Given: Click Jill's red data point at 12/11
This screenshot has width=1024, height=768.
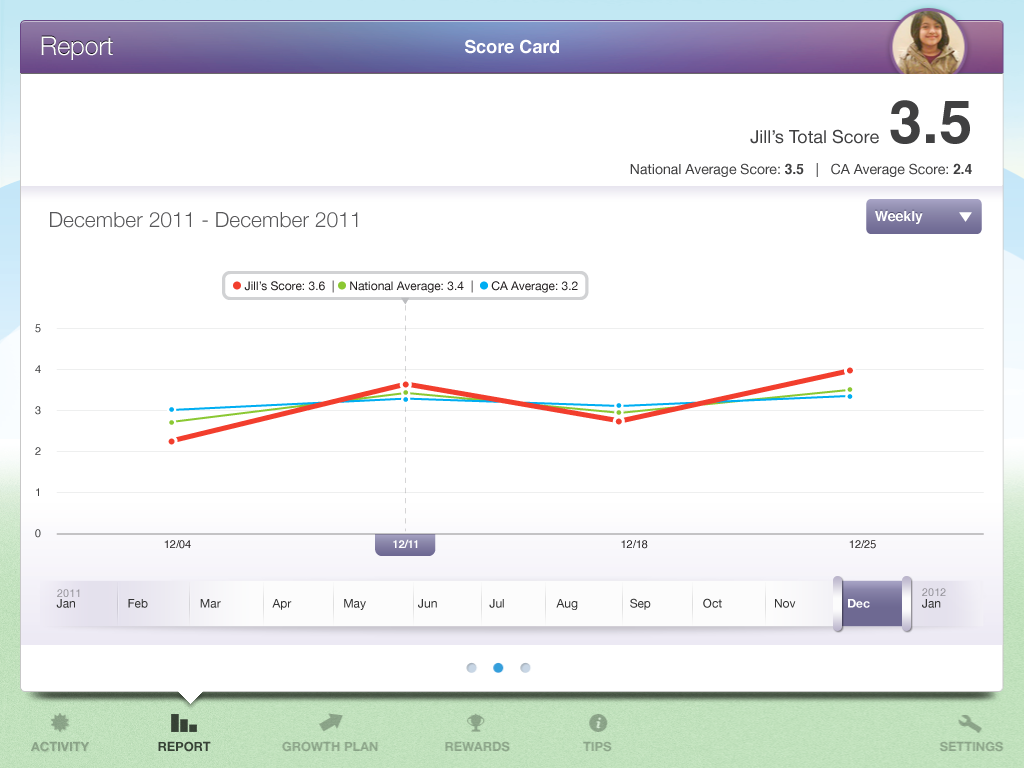Looking at the screenshot, I should [406, 385].
